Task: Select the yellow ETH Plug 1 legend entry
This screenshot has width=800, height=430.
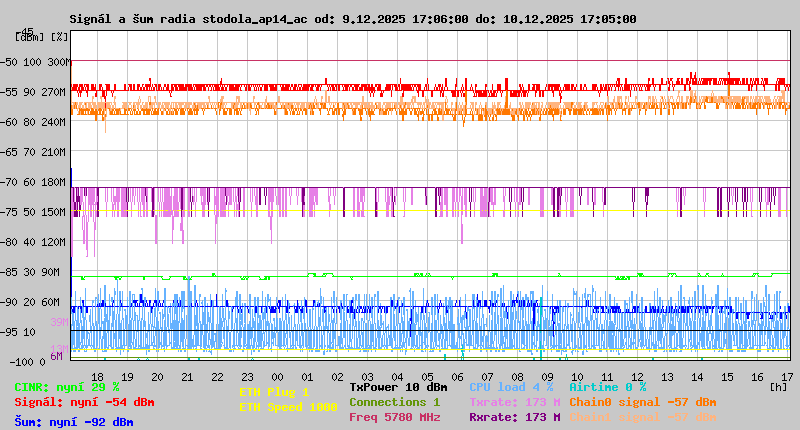Action: (274, 393)
